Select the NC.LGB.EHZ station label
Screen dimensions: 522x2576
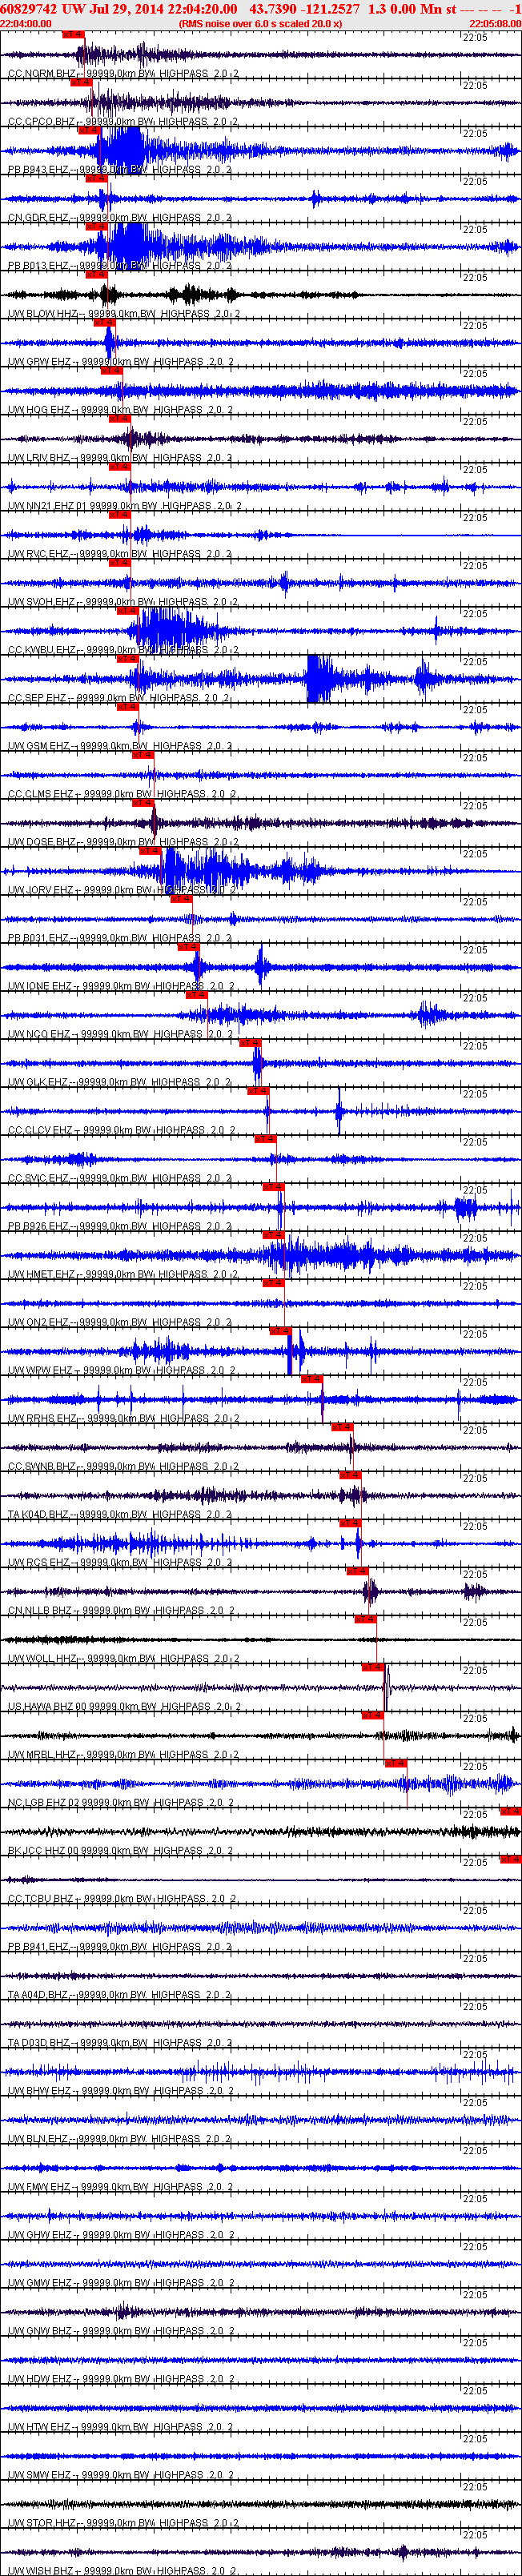pyautogui.click(x=39, y=1802)
